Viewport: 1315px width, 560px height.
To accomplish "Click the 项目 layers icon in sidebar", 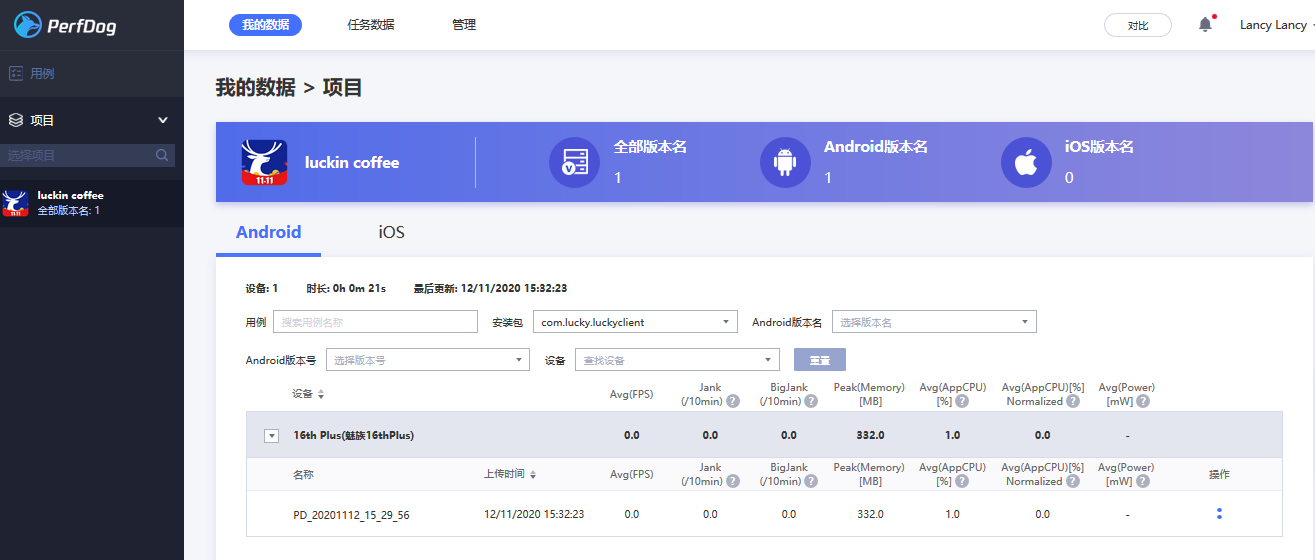I will pos(16,120).
